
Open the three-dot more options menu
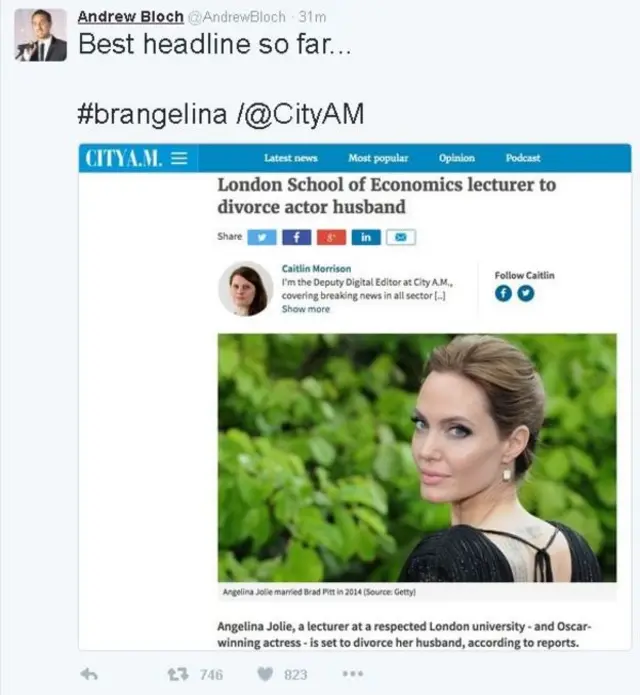pos(353,674)
